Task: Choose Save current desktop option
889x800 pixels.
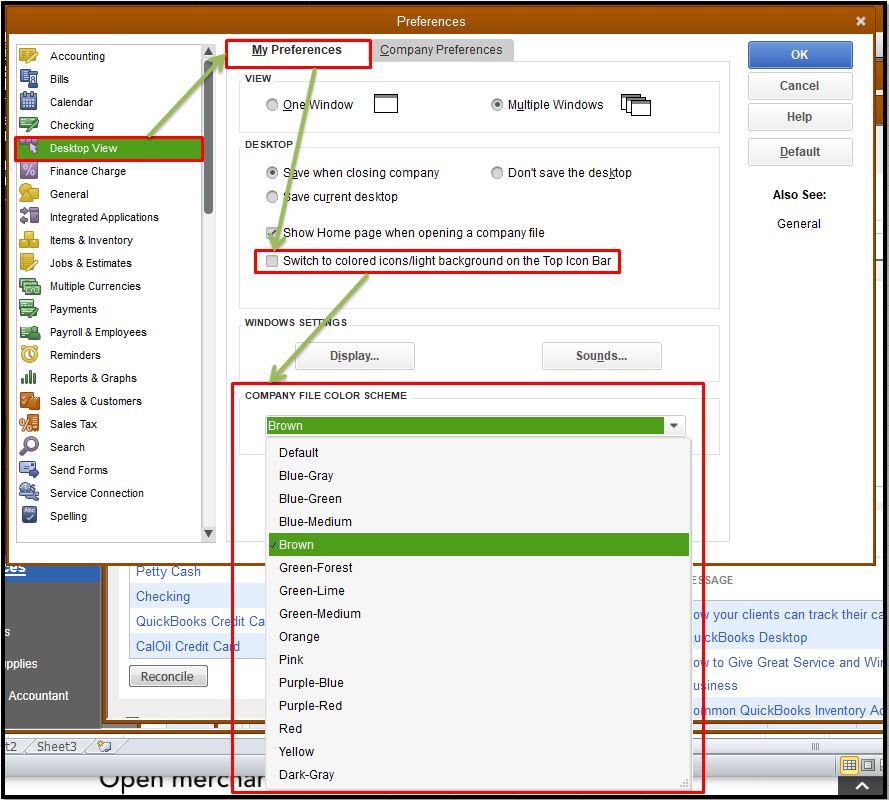Action: [x=272, y=197]
